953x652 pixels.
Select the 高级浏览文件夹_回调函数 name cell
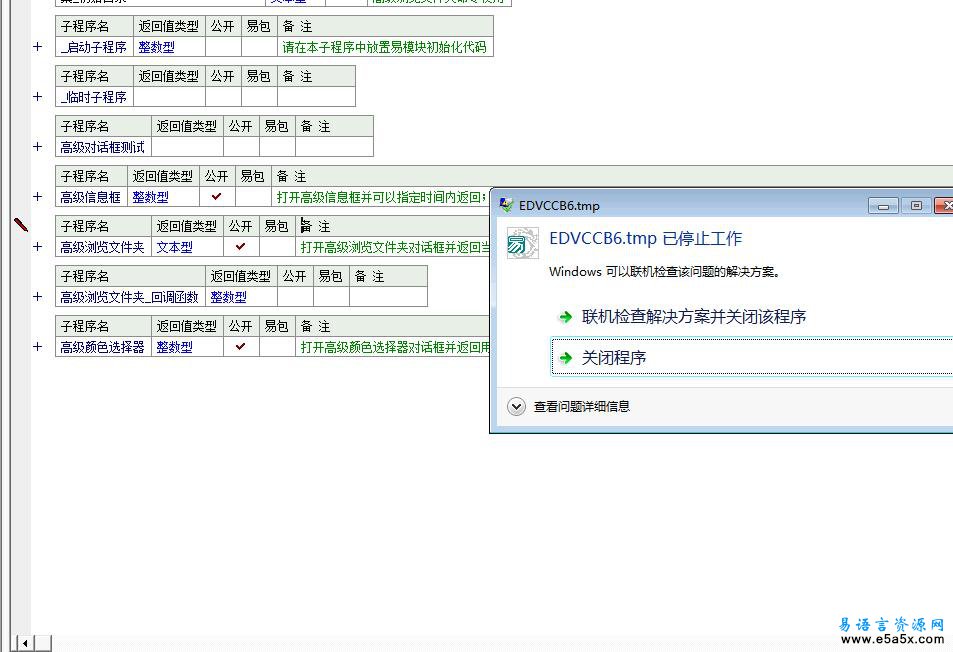(130, 297)
